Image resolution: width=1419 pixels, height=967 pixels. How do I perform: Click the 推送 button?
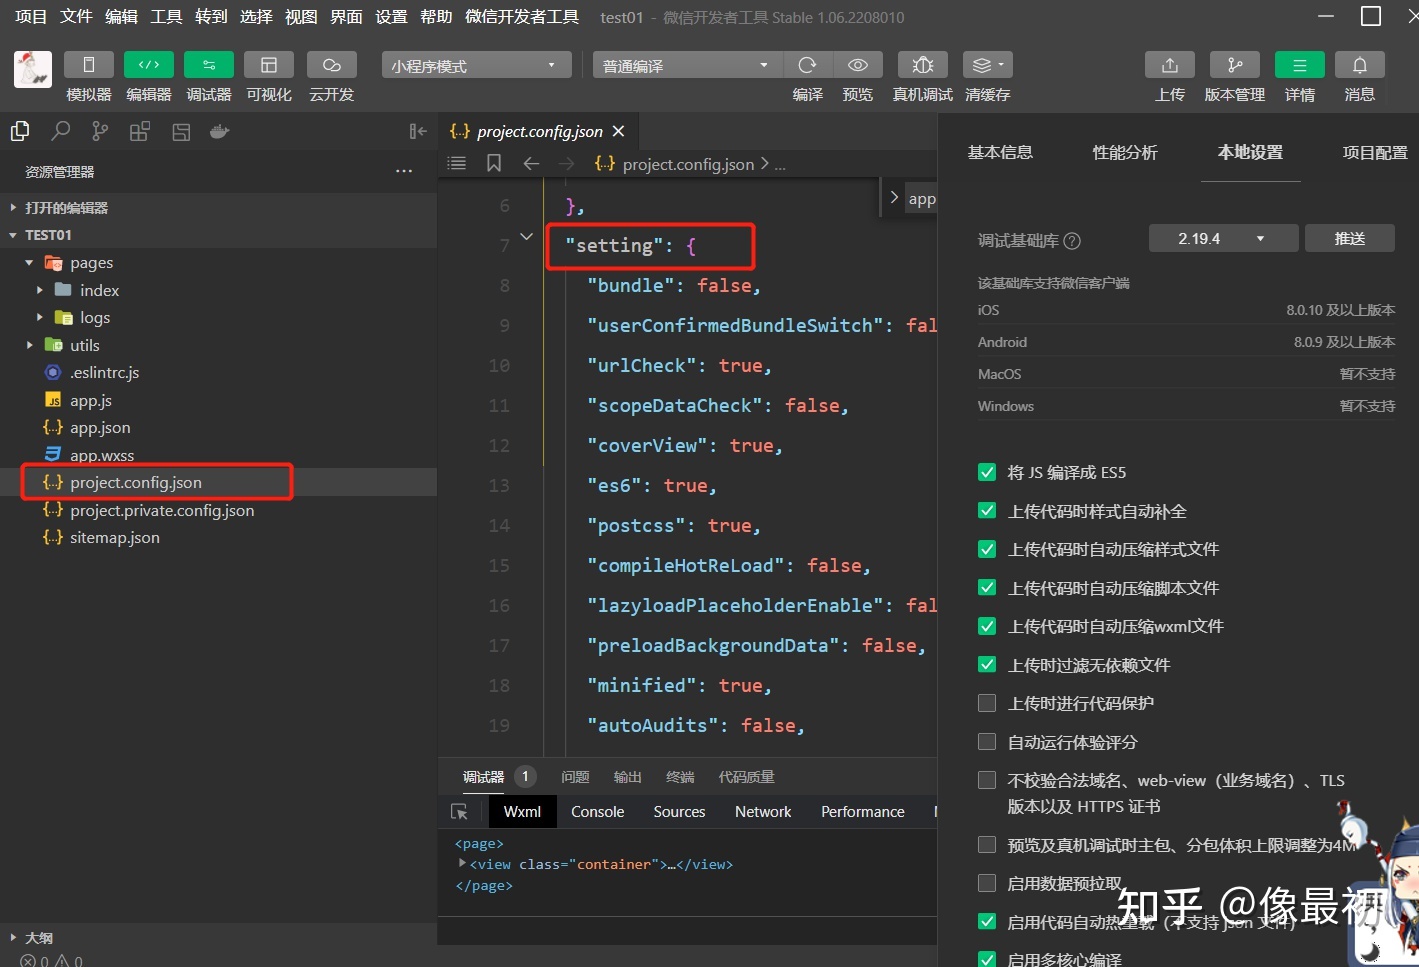[1349, 239]
